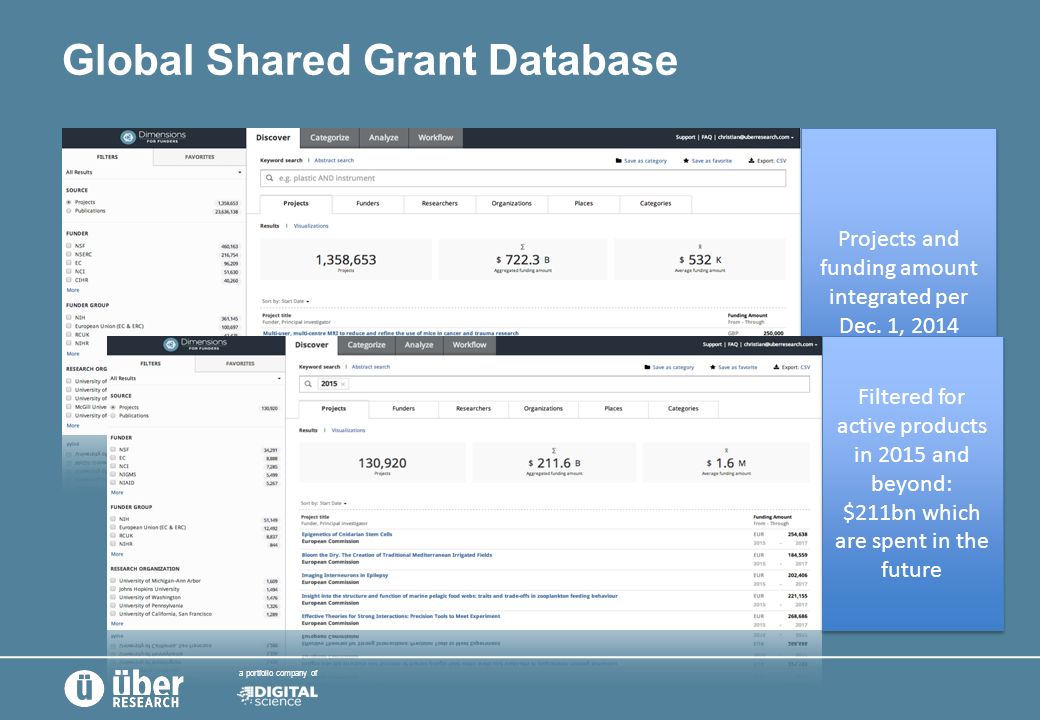Viewport: 1040px width, 720px height.
Task: Open the Multi-user, multi-centre MRI project link
Action: click(x=391, y=333)
